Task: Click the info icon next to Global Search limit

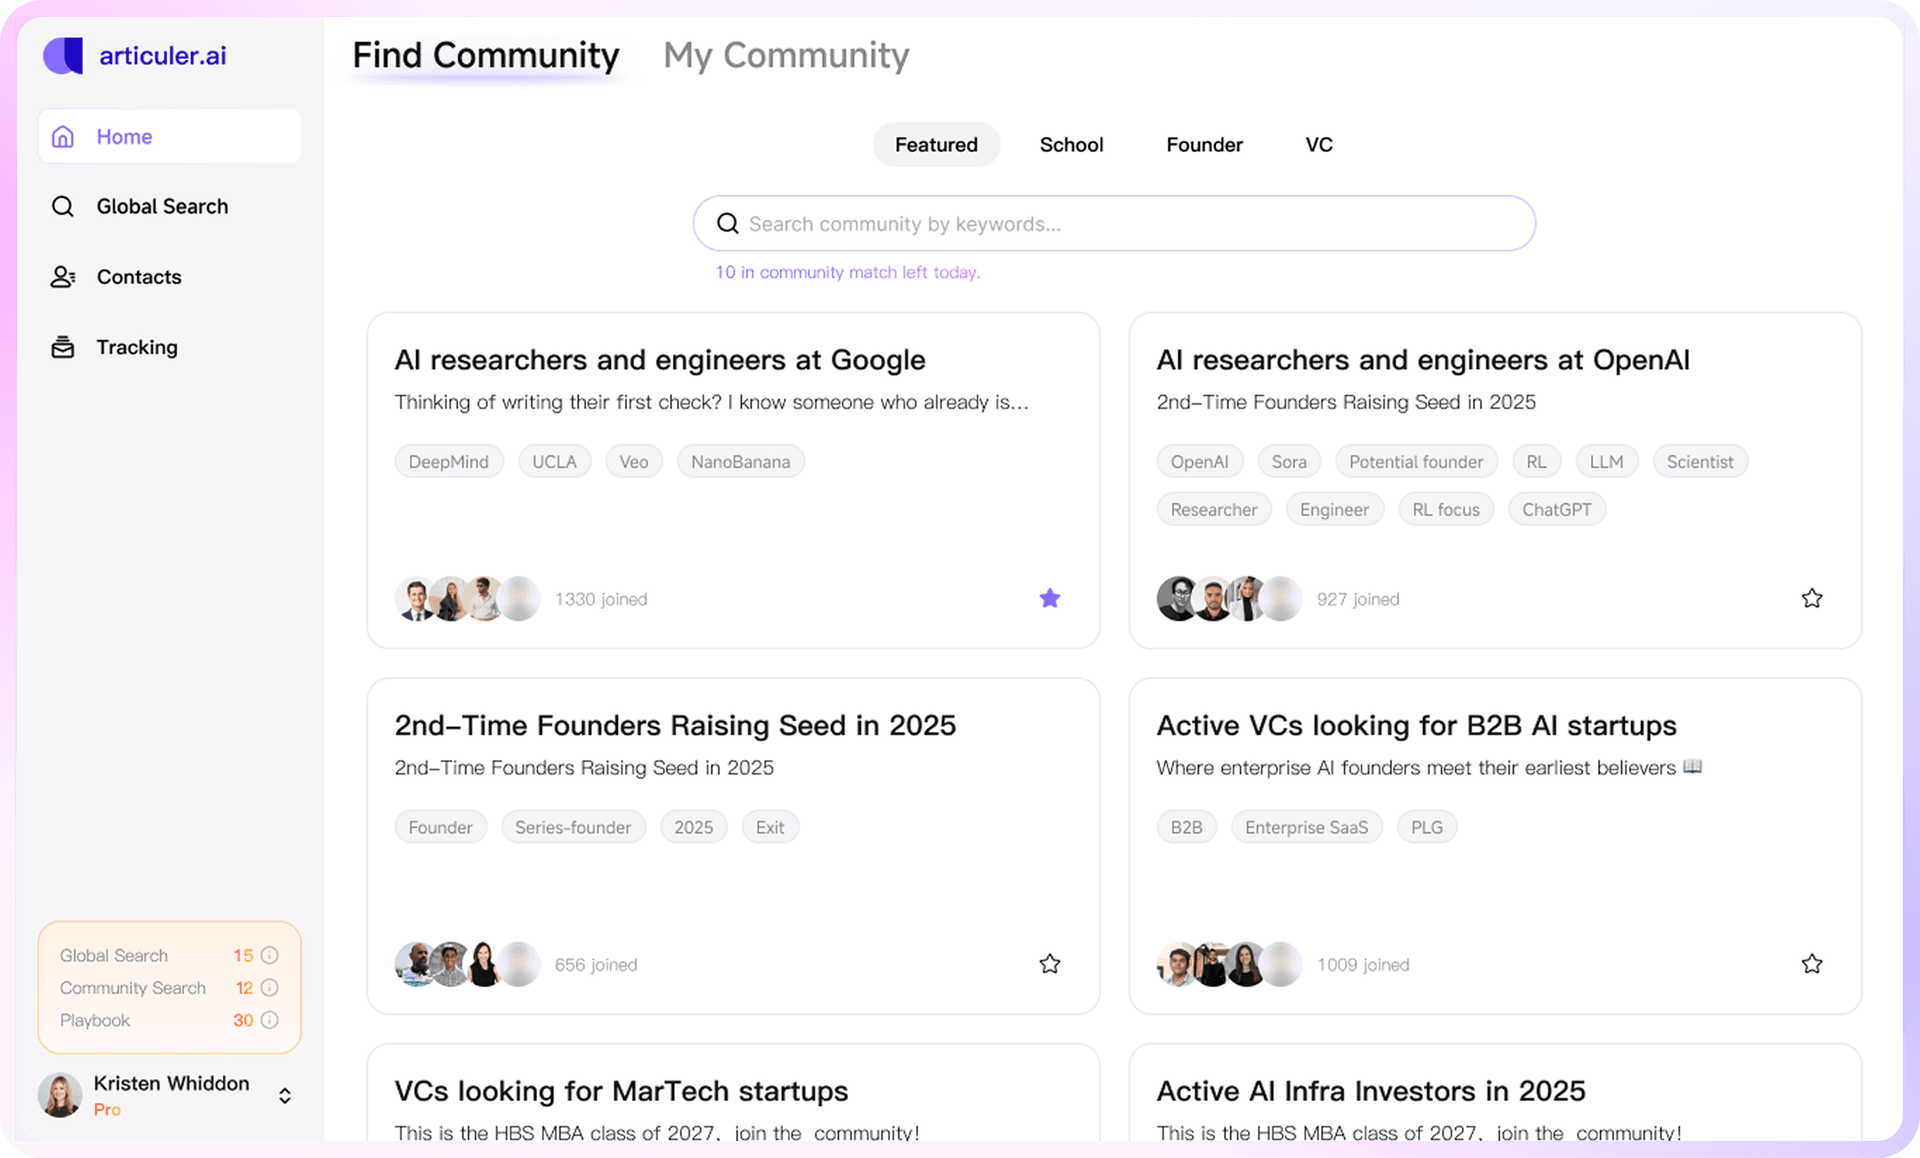Action: click(269, 955)
